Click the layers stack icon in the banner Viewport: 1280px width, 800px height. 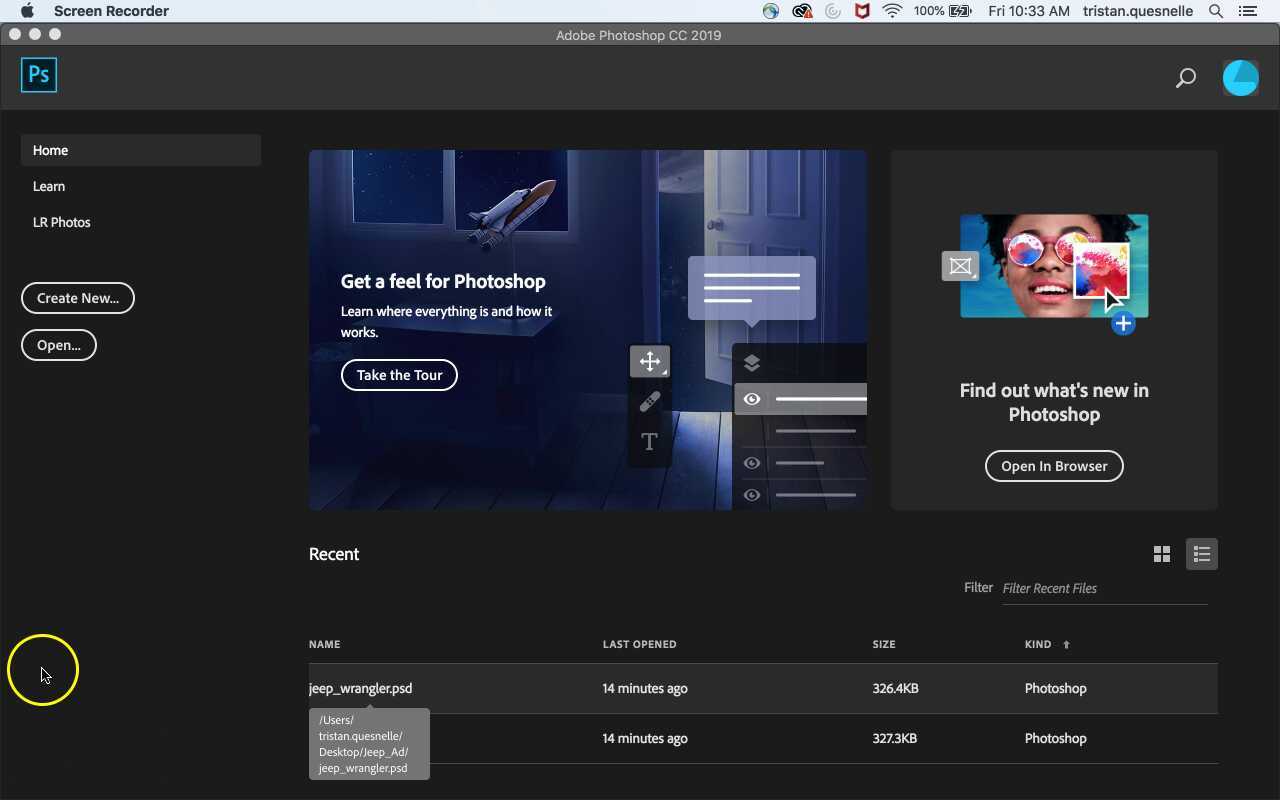point(752,362)
